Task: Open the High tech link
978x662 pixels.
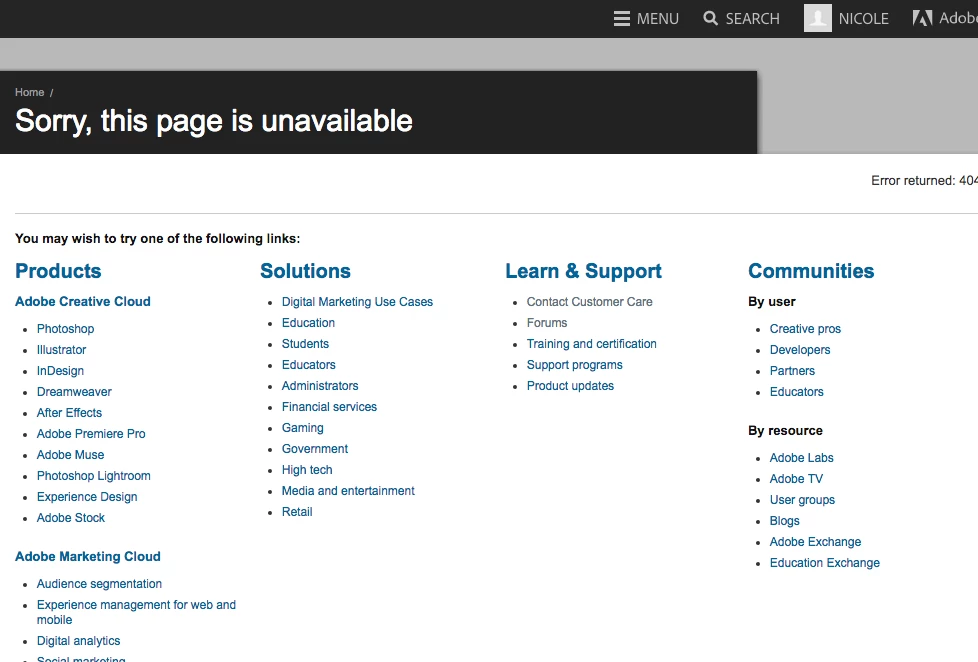Action: (x=307, y=470)
